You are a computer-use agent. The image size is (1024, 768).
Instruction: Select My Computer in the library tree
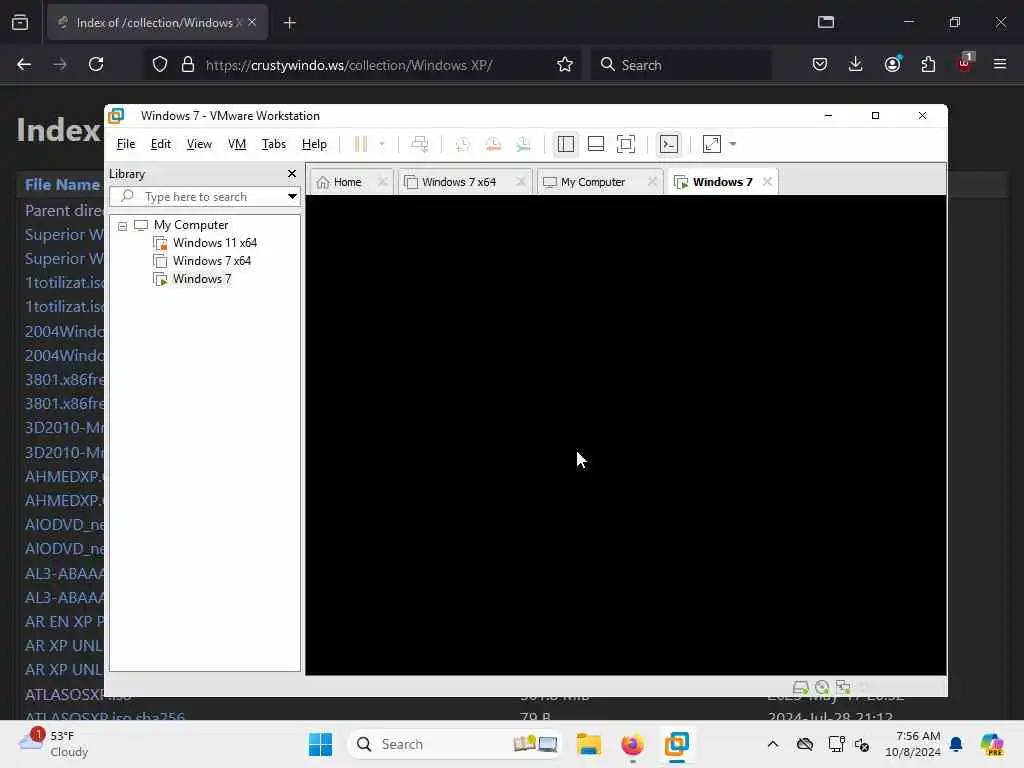pyautogui.click(x=191, y=225)
